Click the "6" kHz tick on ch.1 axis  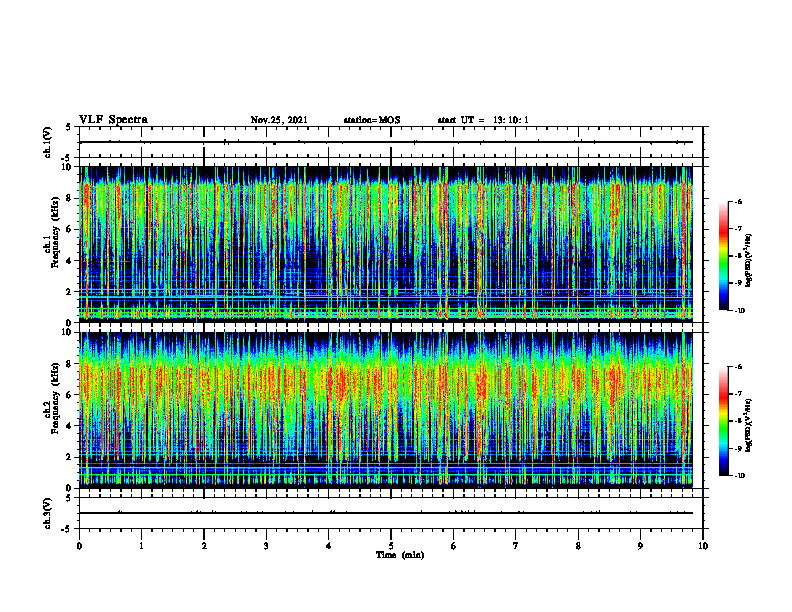pos(70,229)
